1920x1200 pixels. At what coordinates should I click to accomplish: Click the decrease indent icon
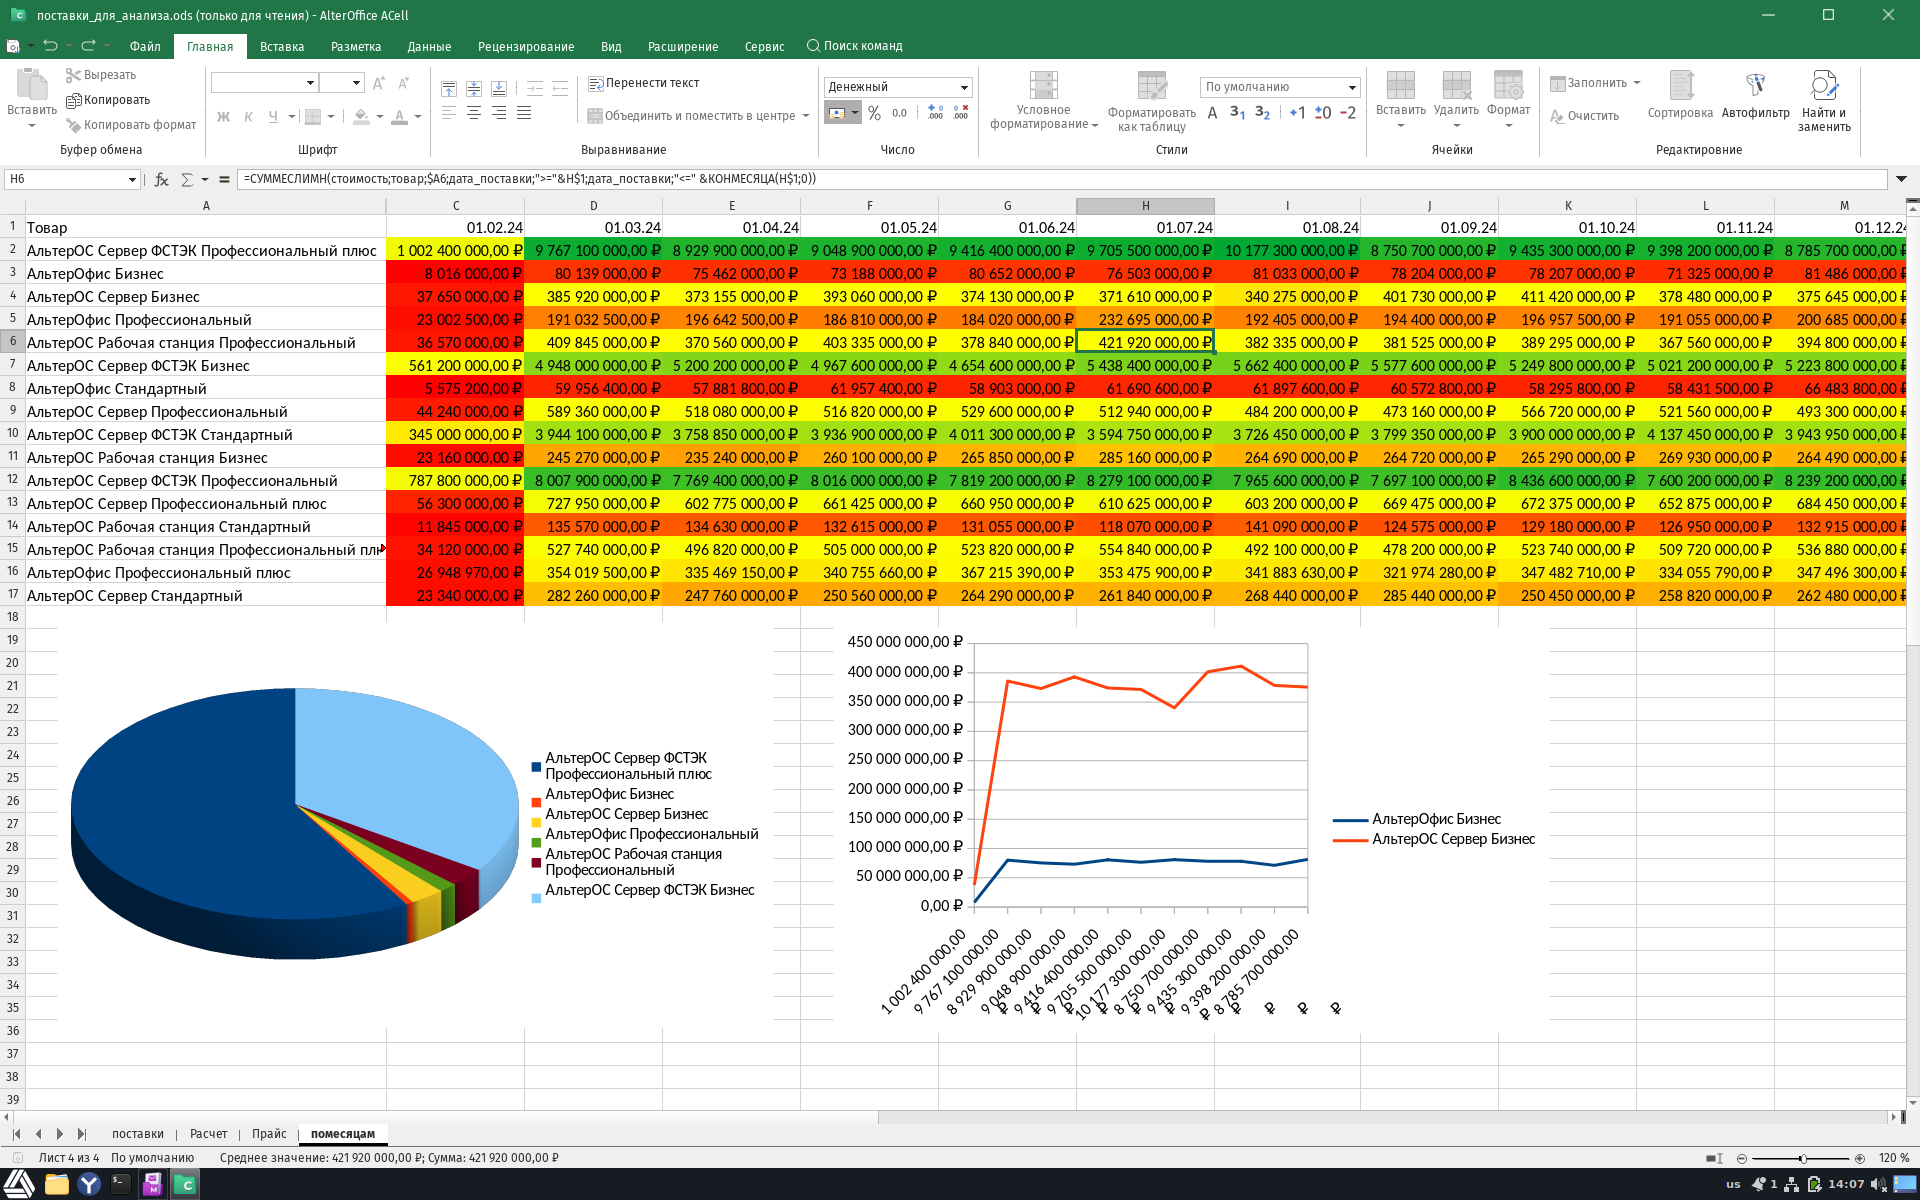[560, 88]
